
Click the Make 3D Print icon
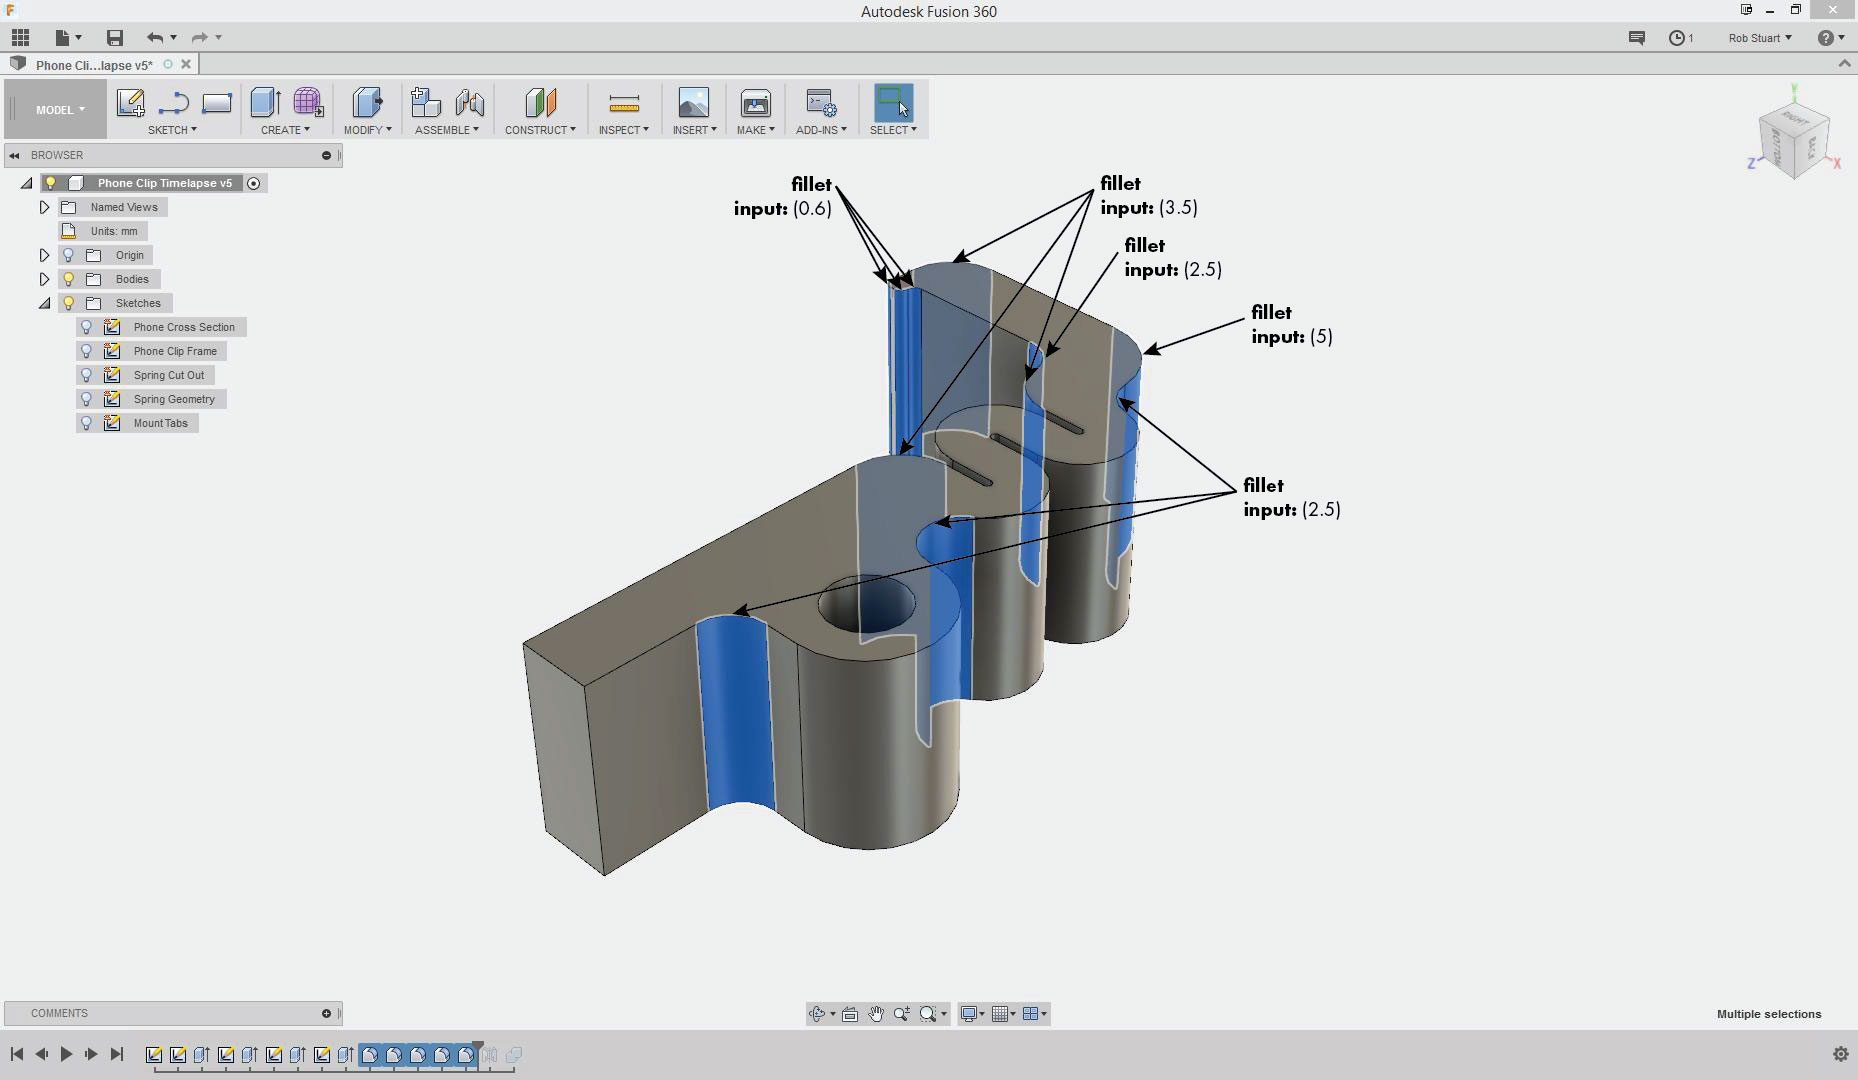[x=755, y=103]
